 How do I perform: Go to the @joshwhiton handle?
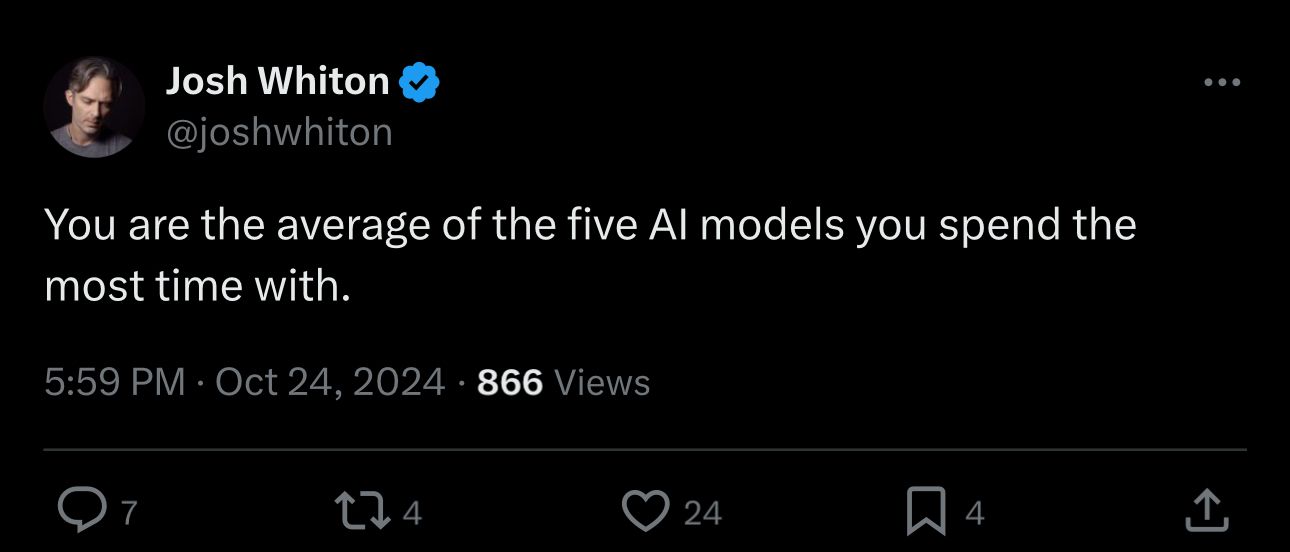[279, 131]
